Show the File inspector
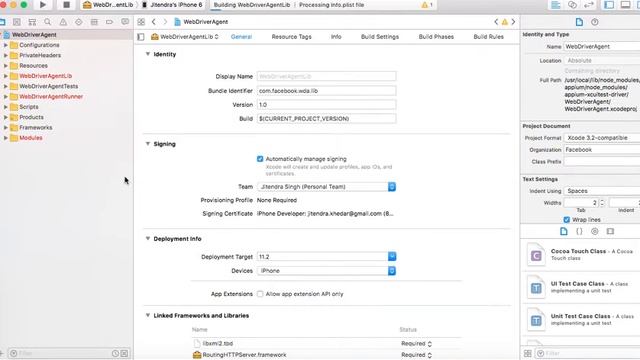Viewport: 640px width, 360px height. click(x=579, y=22)
